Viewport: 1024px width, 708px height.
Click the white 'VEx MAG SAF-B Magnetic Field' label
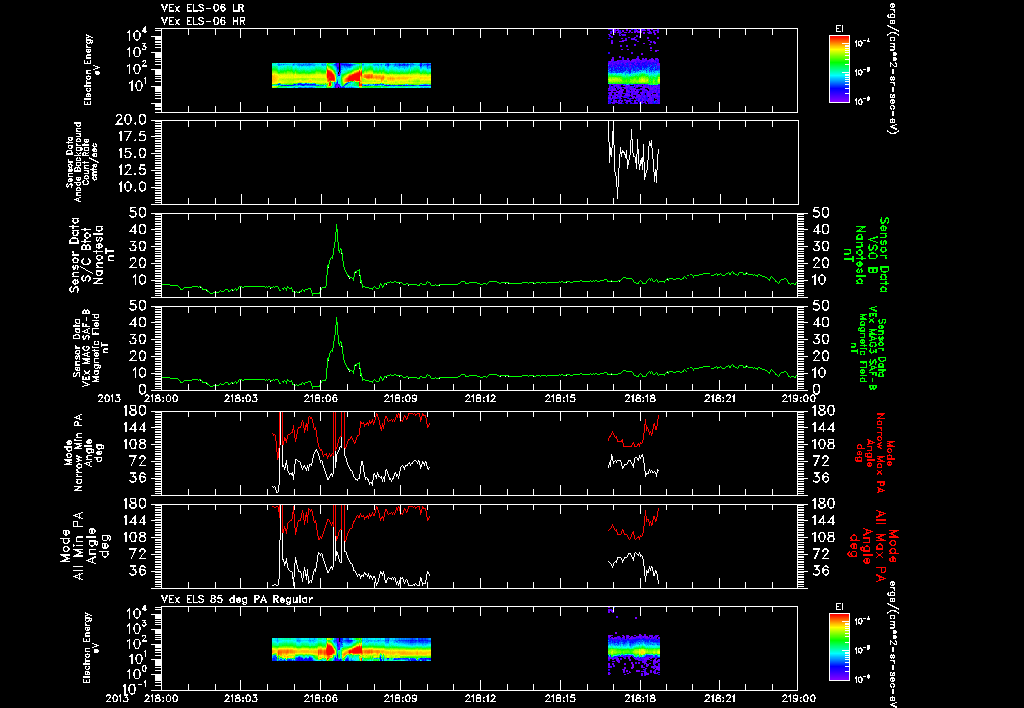pyautogui.click(x=91, y=348)
